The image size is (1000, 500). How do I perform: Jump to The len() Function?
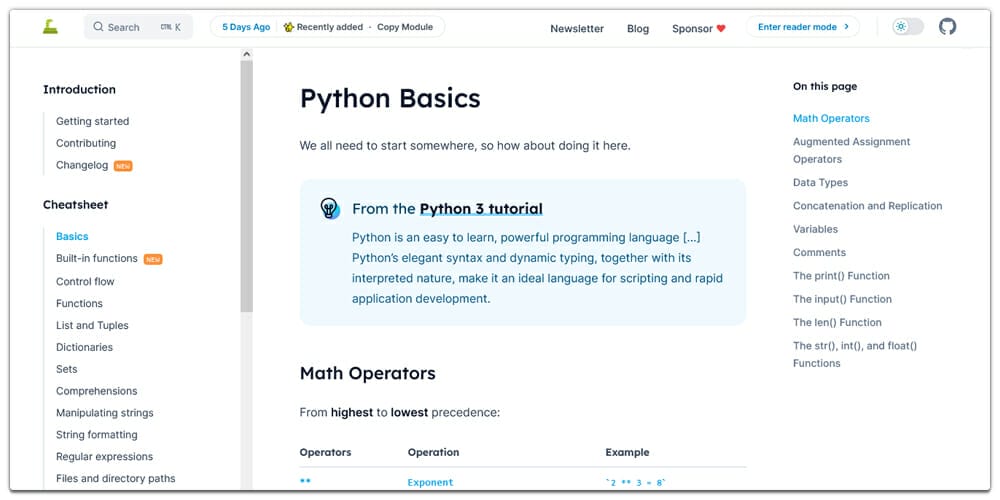coord(837,323)
